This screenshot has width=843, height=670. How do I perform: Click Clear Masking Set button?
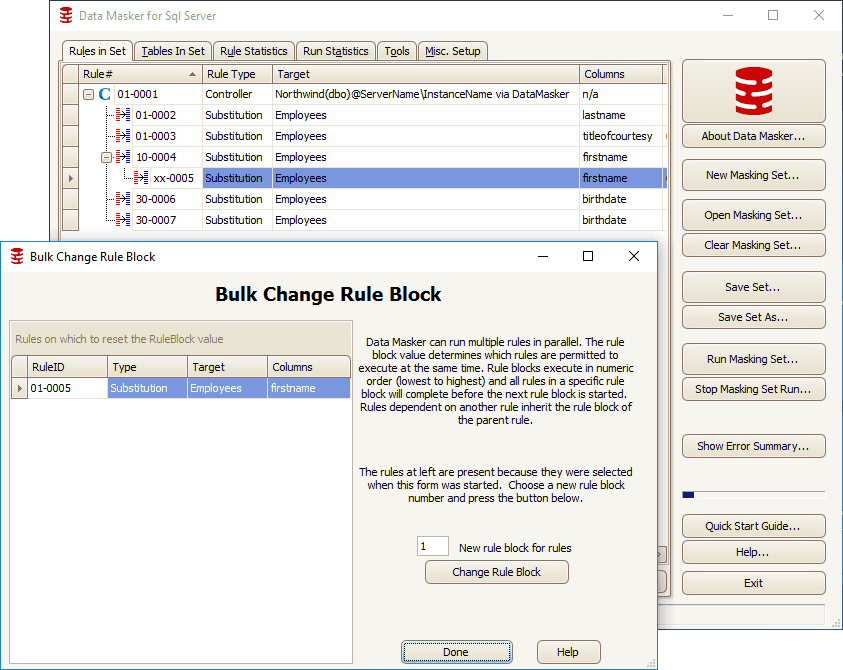click(754, 245)
